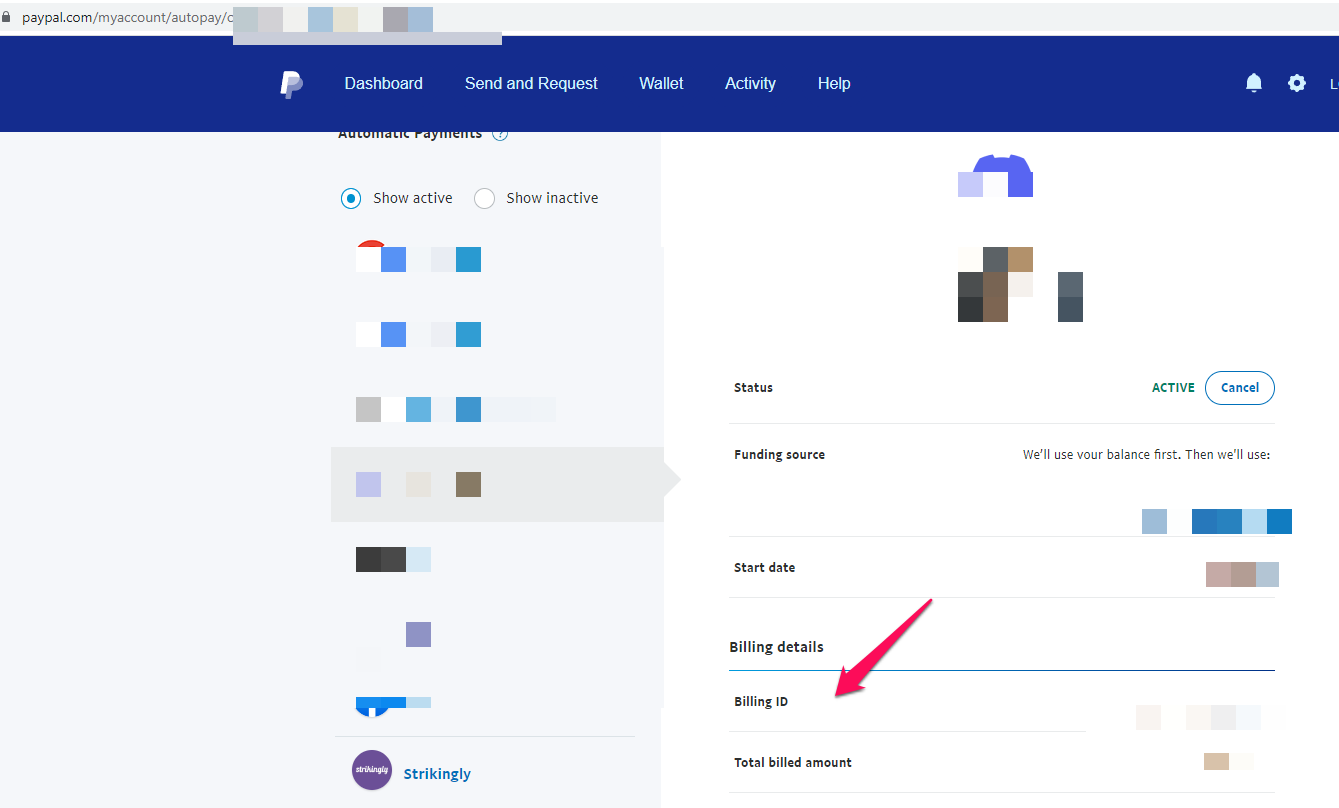The width and height of the screenshot is (1339, 808).
Task: Click the padlock icon in the address bar
Action: (10, 16)
